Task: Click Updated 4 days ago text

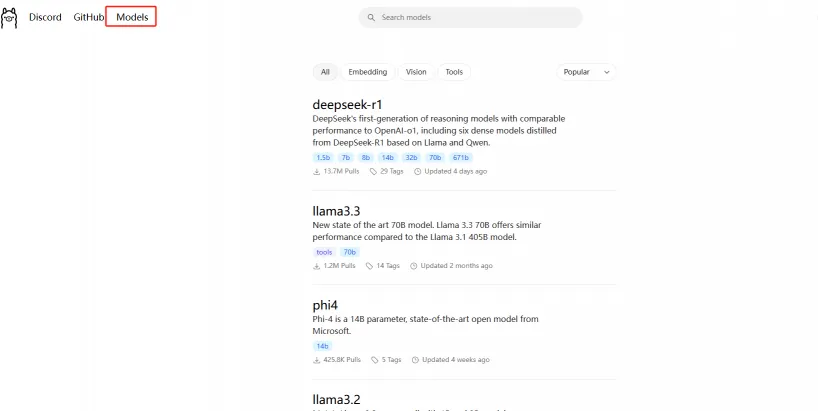Action: click(456, 171)
